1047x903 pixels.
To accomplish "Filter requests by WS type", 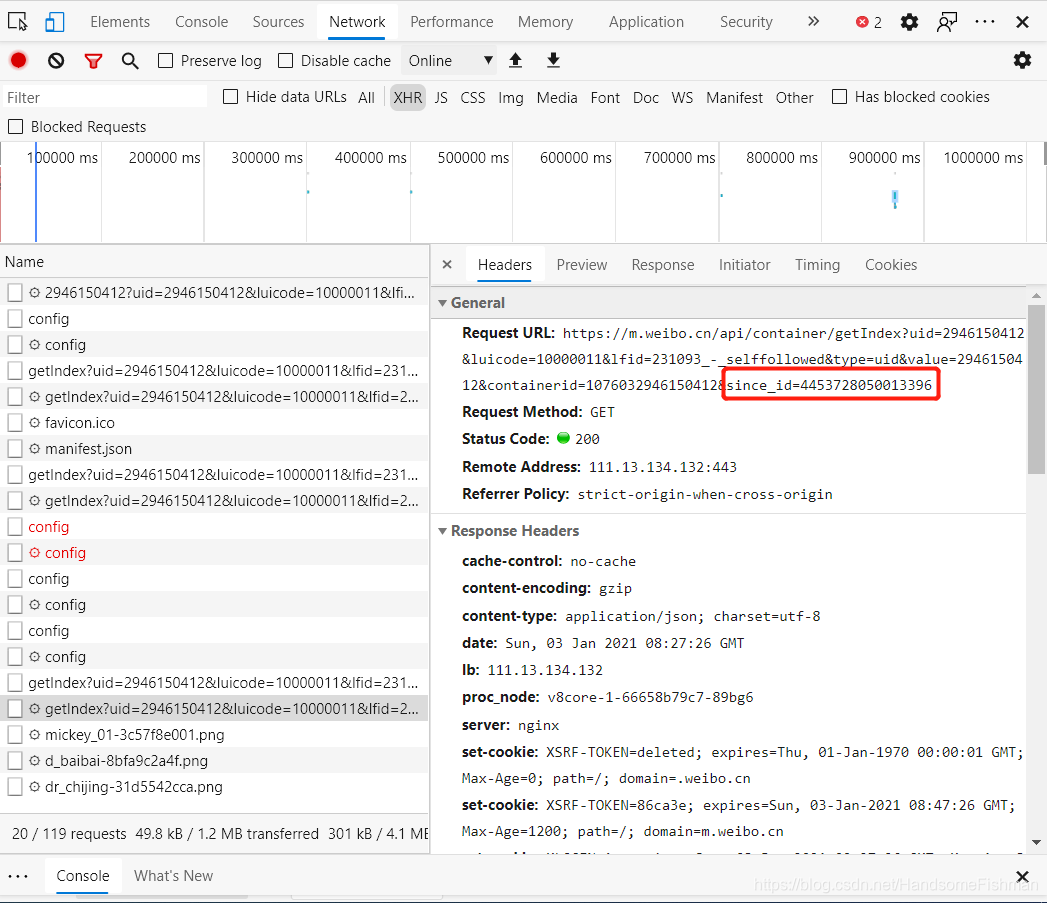I will pyautogui.click(x=682, y=98).
